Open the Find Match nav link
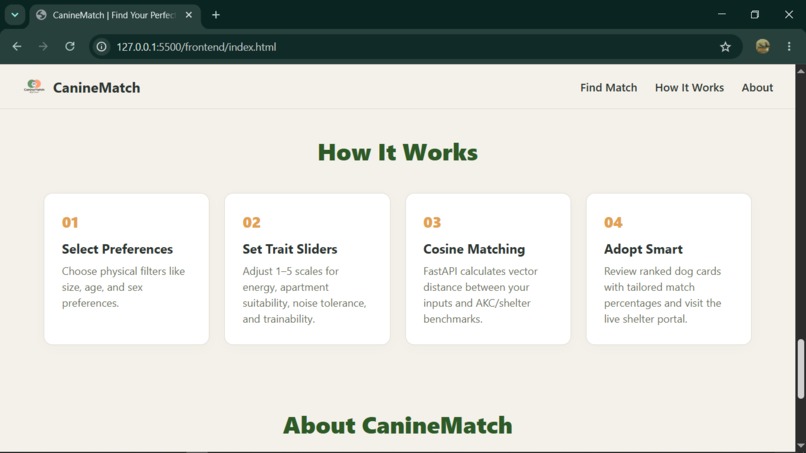This screenshot has height=453, width=806. [x=609, y=87]
